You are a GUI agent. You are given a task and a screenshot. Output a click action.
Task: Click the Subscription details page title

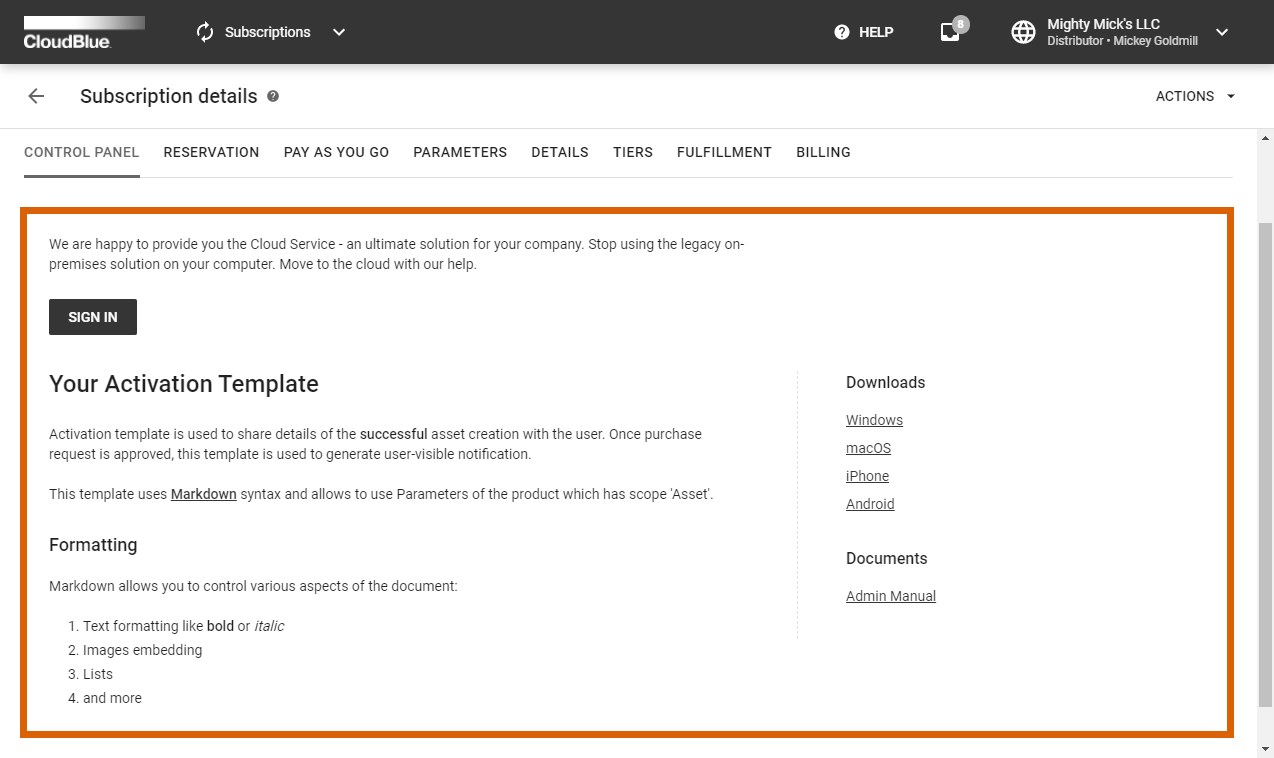(169, 96)
